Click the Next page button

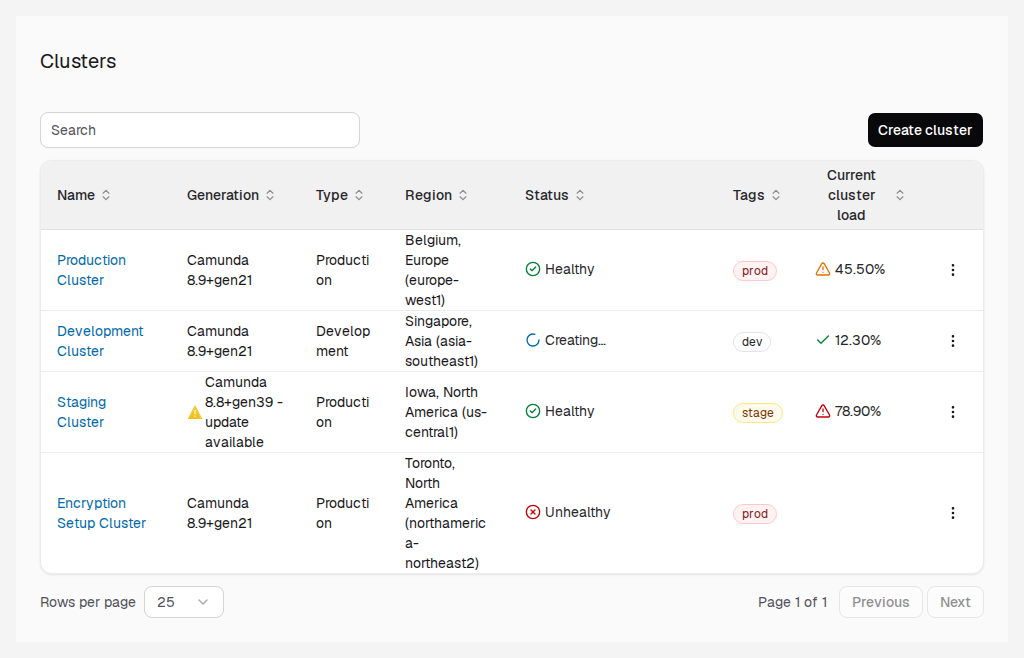click(x=955, y=602)
